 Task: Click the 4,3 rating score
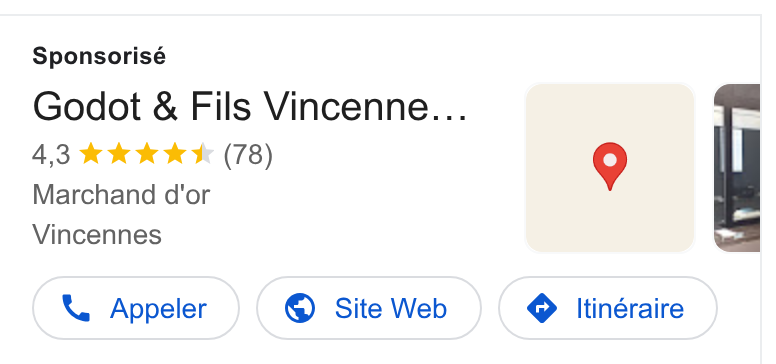click(51, 155)
